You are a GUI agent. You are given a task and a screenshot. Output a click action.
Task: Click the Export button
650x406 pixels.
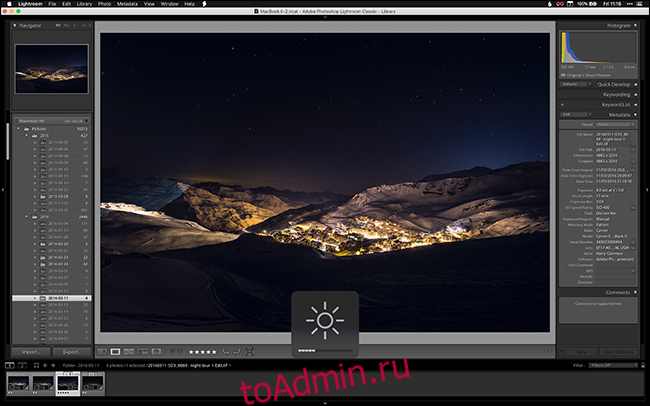click(71, 352)
